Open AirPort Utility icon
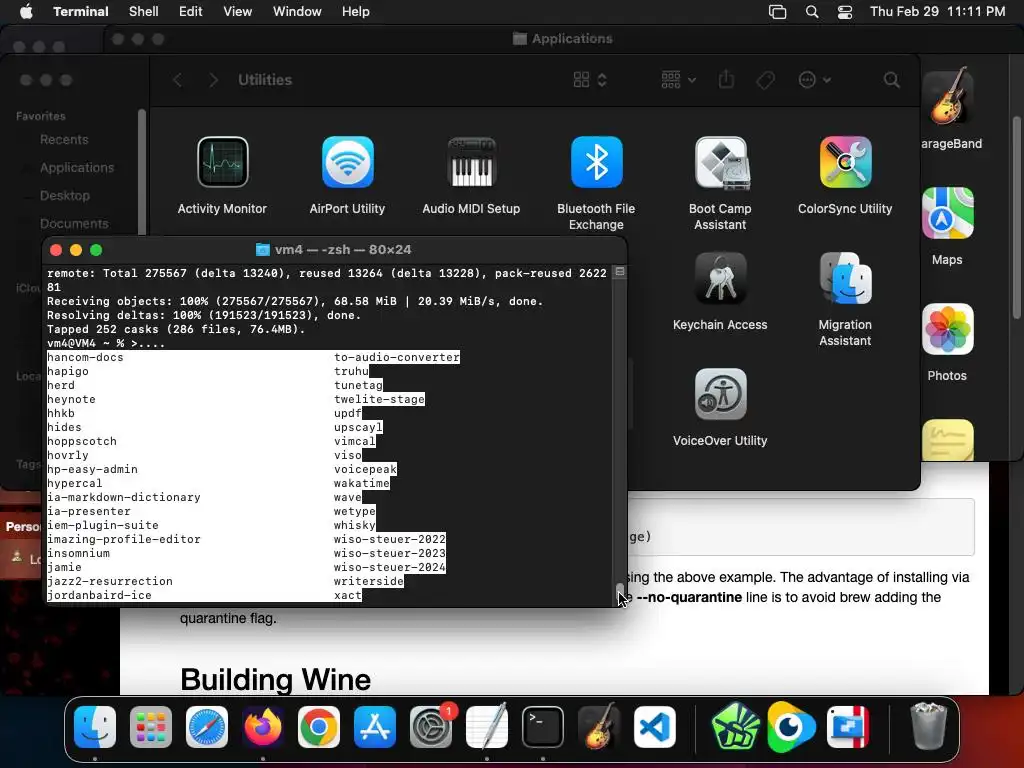 tap(347, 162)
